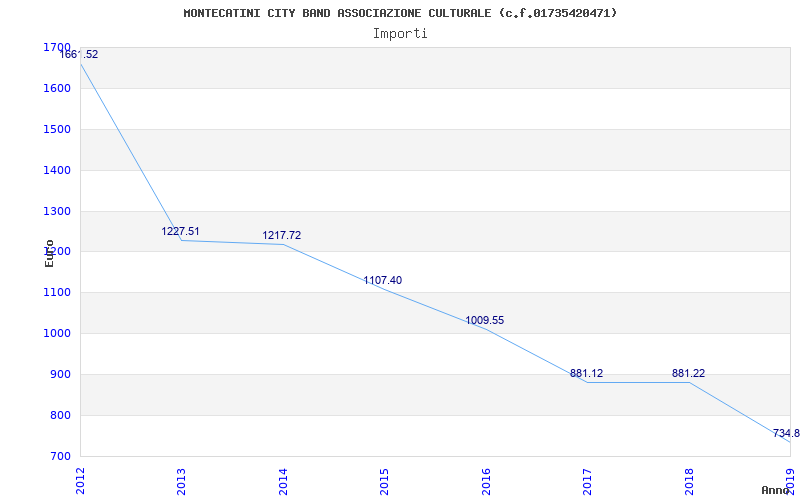
Task: Click the 2013 x-axis label
Action: pos(182,481)
